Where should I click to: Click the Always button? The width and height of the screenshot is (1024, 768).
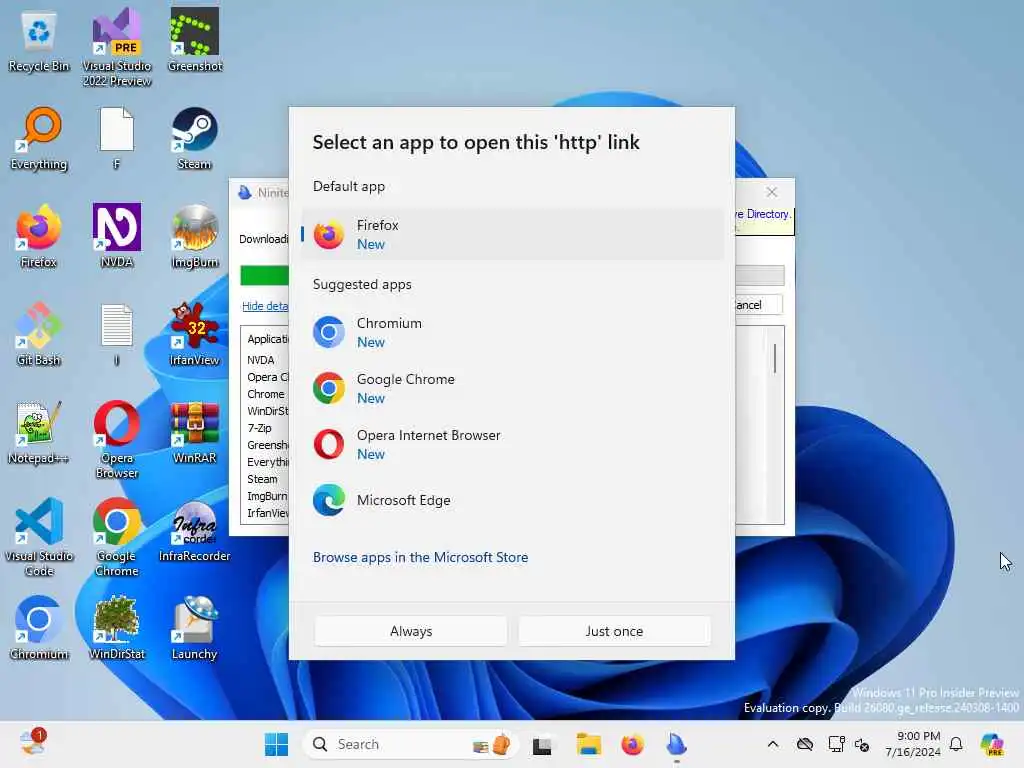point(411,632)
